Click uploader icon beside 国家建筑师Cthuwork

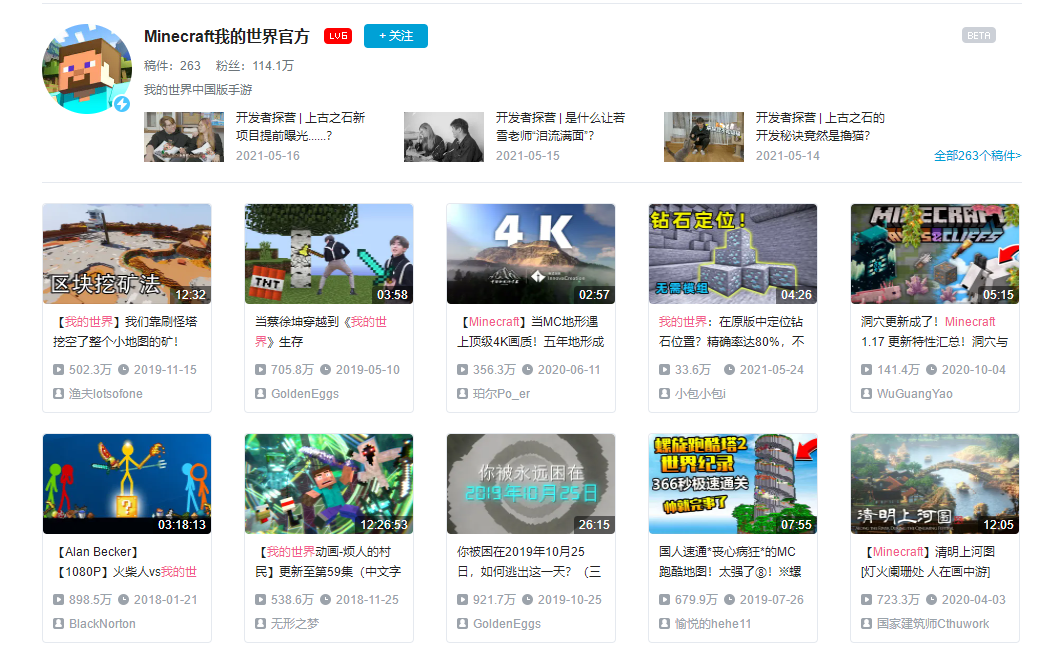coord(867,624)
